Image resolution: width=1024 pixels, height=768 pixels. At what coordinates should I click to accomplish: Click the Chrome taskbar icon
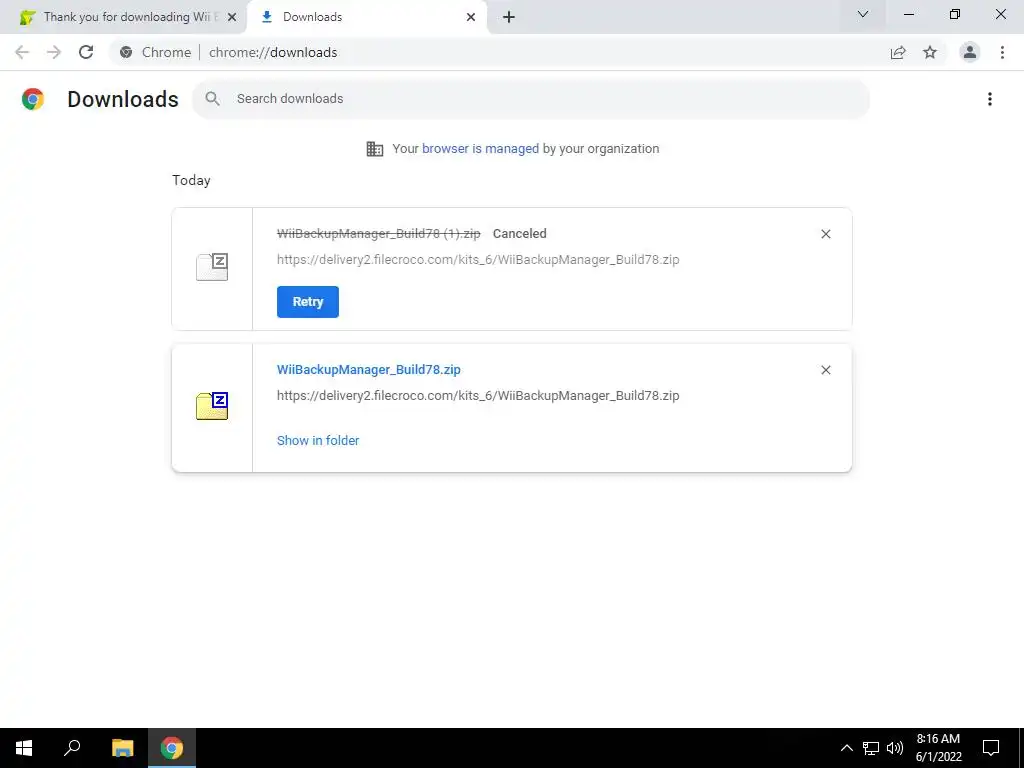172,748
